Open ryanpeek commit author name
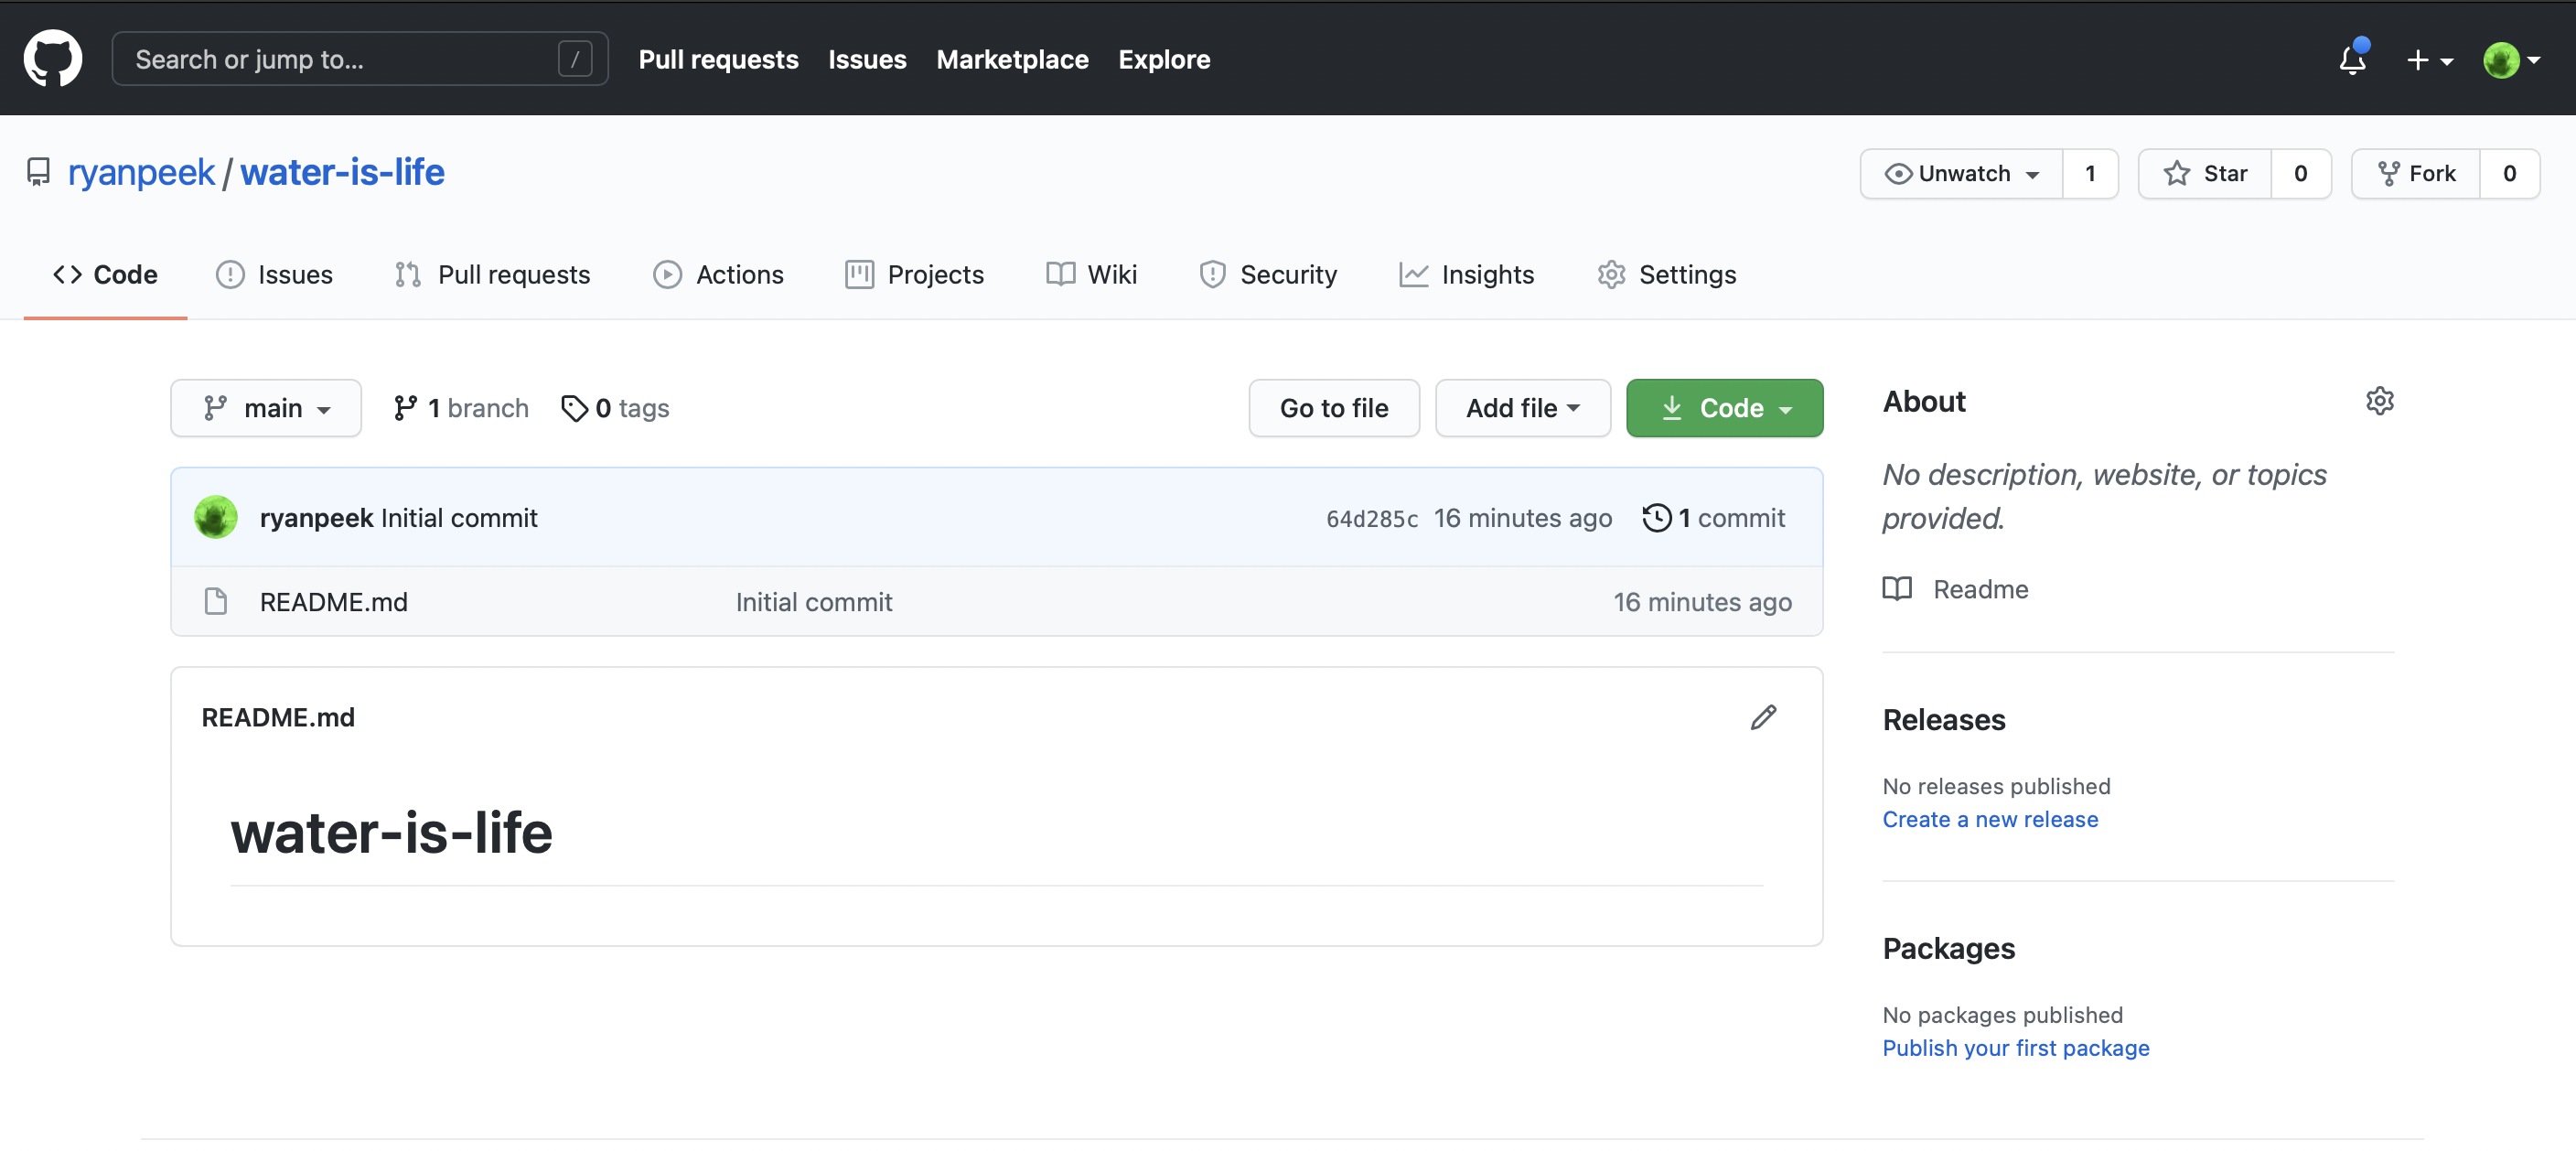This screenshot has height=1151, width=2576. point(316,518)
